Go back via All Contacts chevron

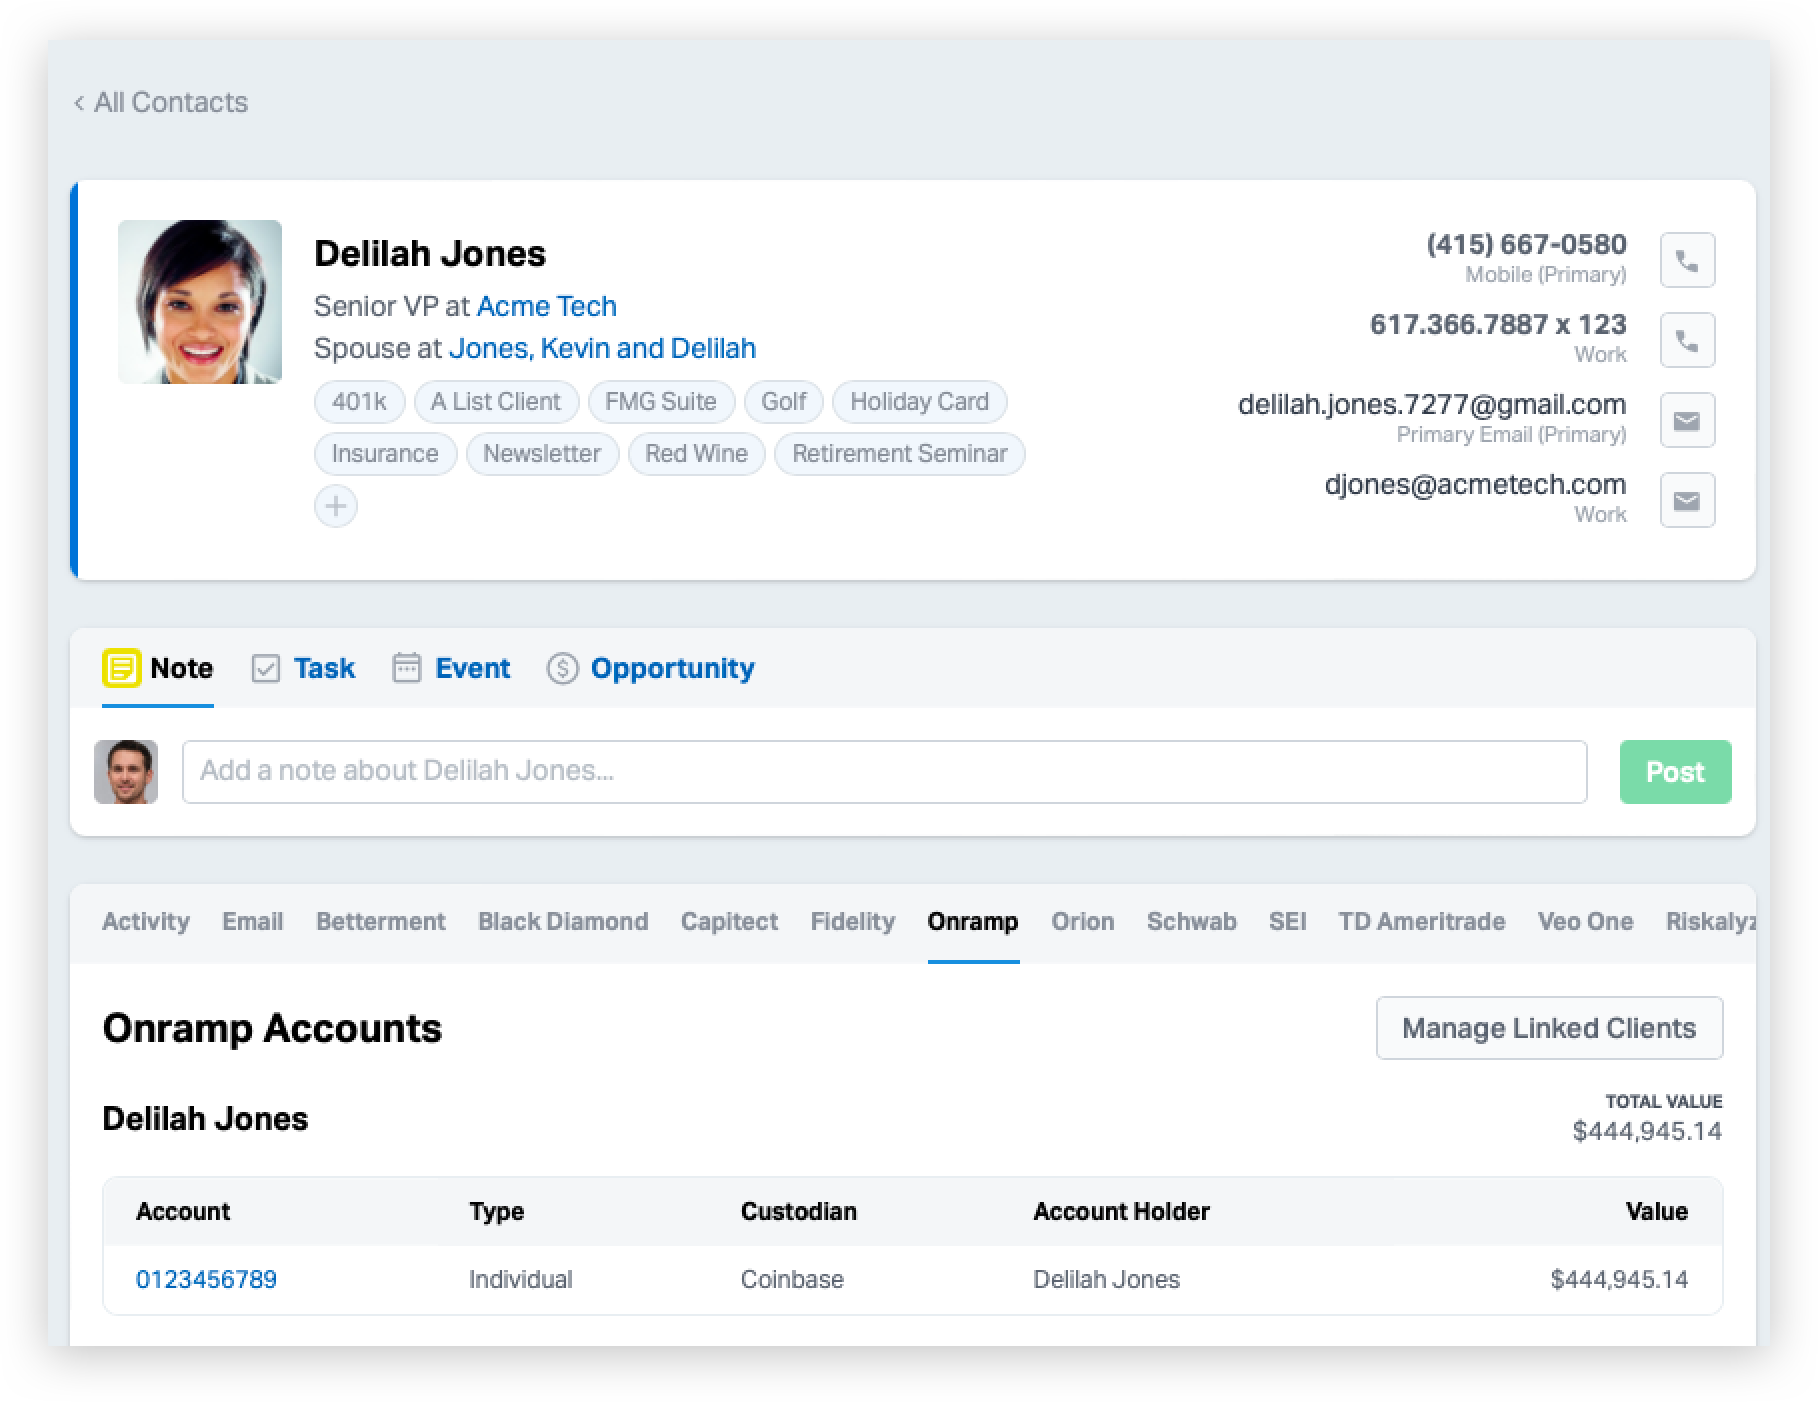(x=79, y=103)
